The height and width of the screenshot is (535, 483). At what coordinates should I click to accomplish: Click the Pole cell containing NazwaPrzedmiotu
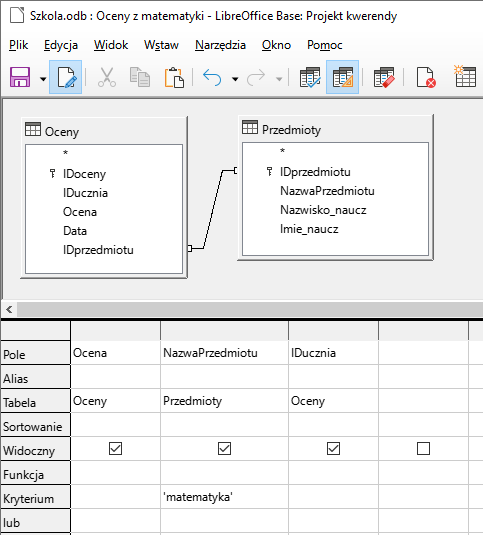[x=224, y=352]
